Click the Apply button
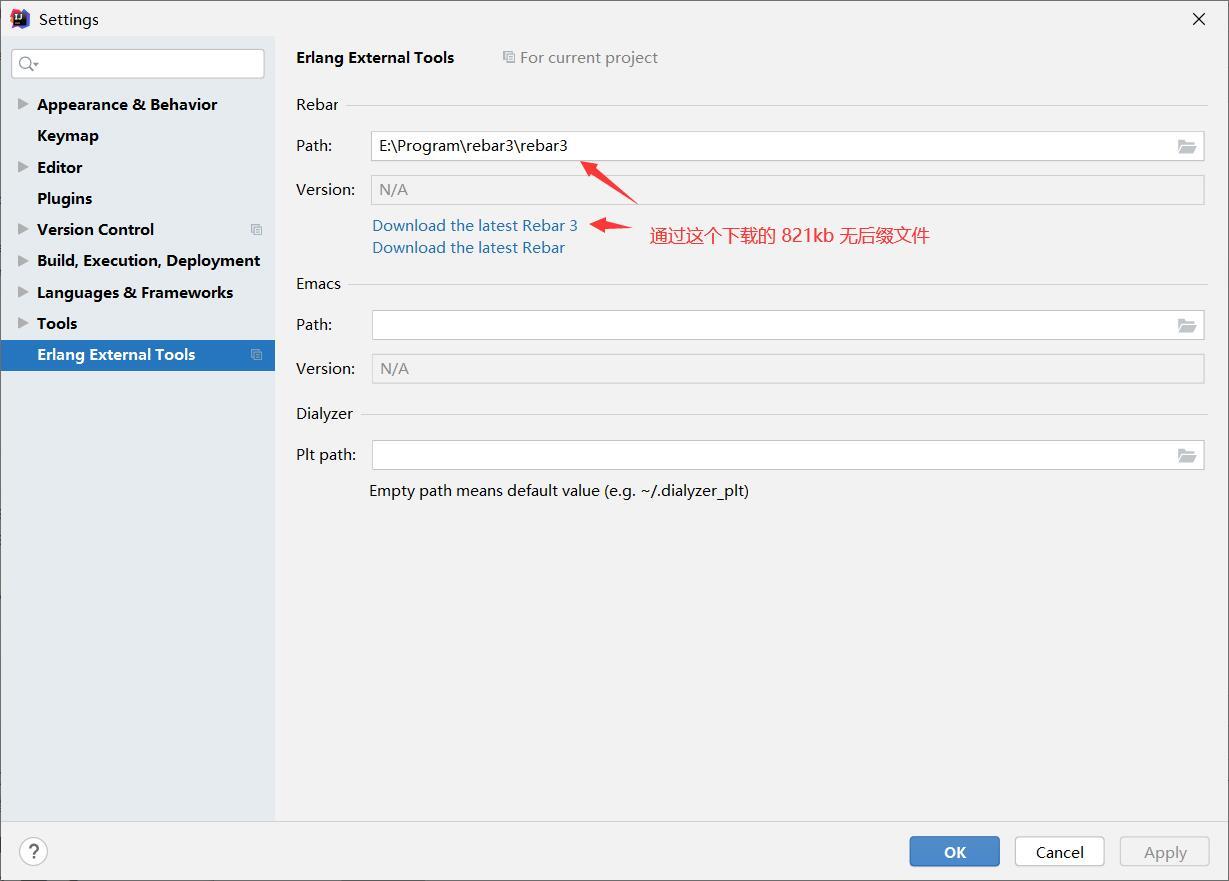Screen dimensions: 1229x881 (1165, 852)
